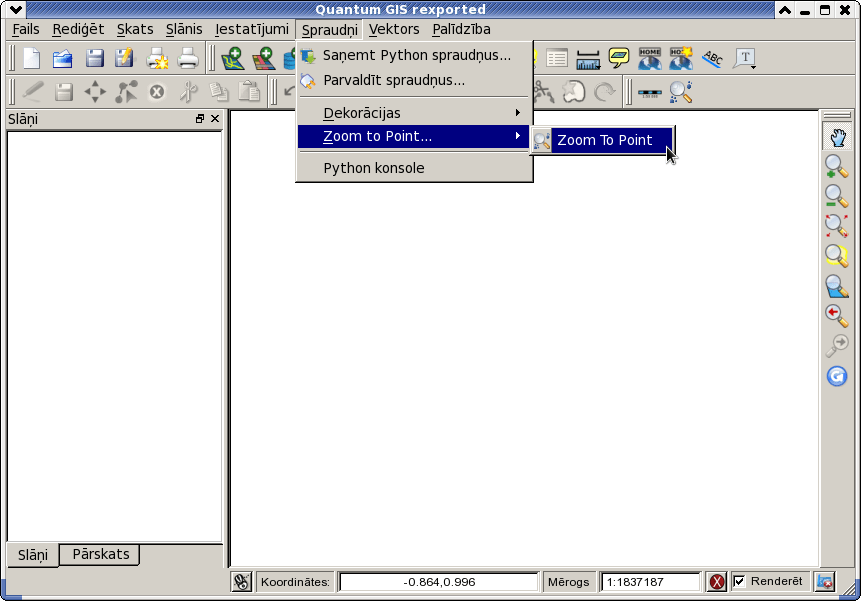Open a project with the folder icon

[63, 58]
